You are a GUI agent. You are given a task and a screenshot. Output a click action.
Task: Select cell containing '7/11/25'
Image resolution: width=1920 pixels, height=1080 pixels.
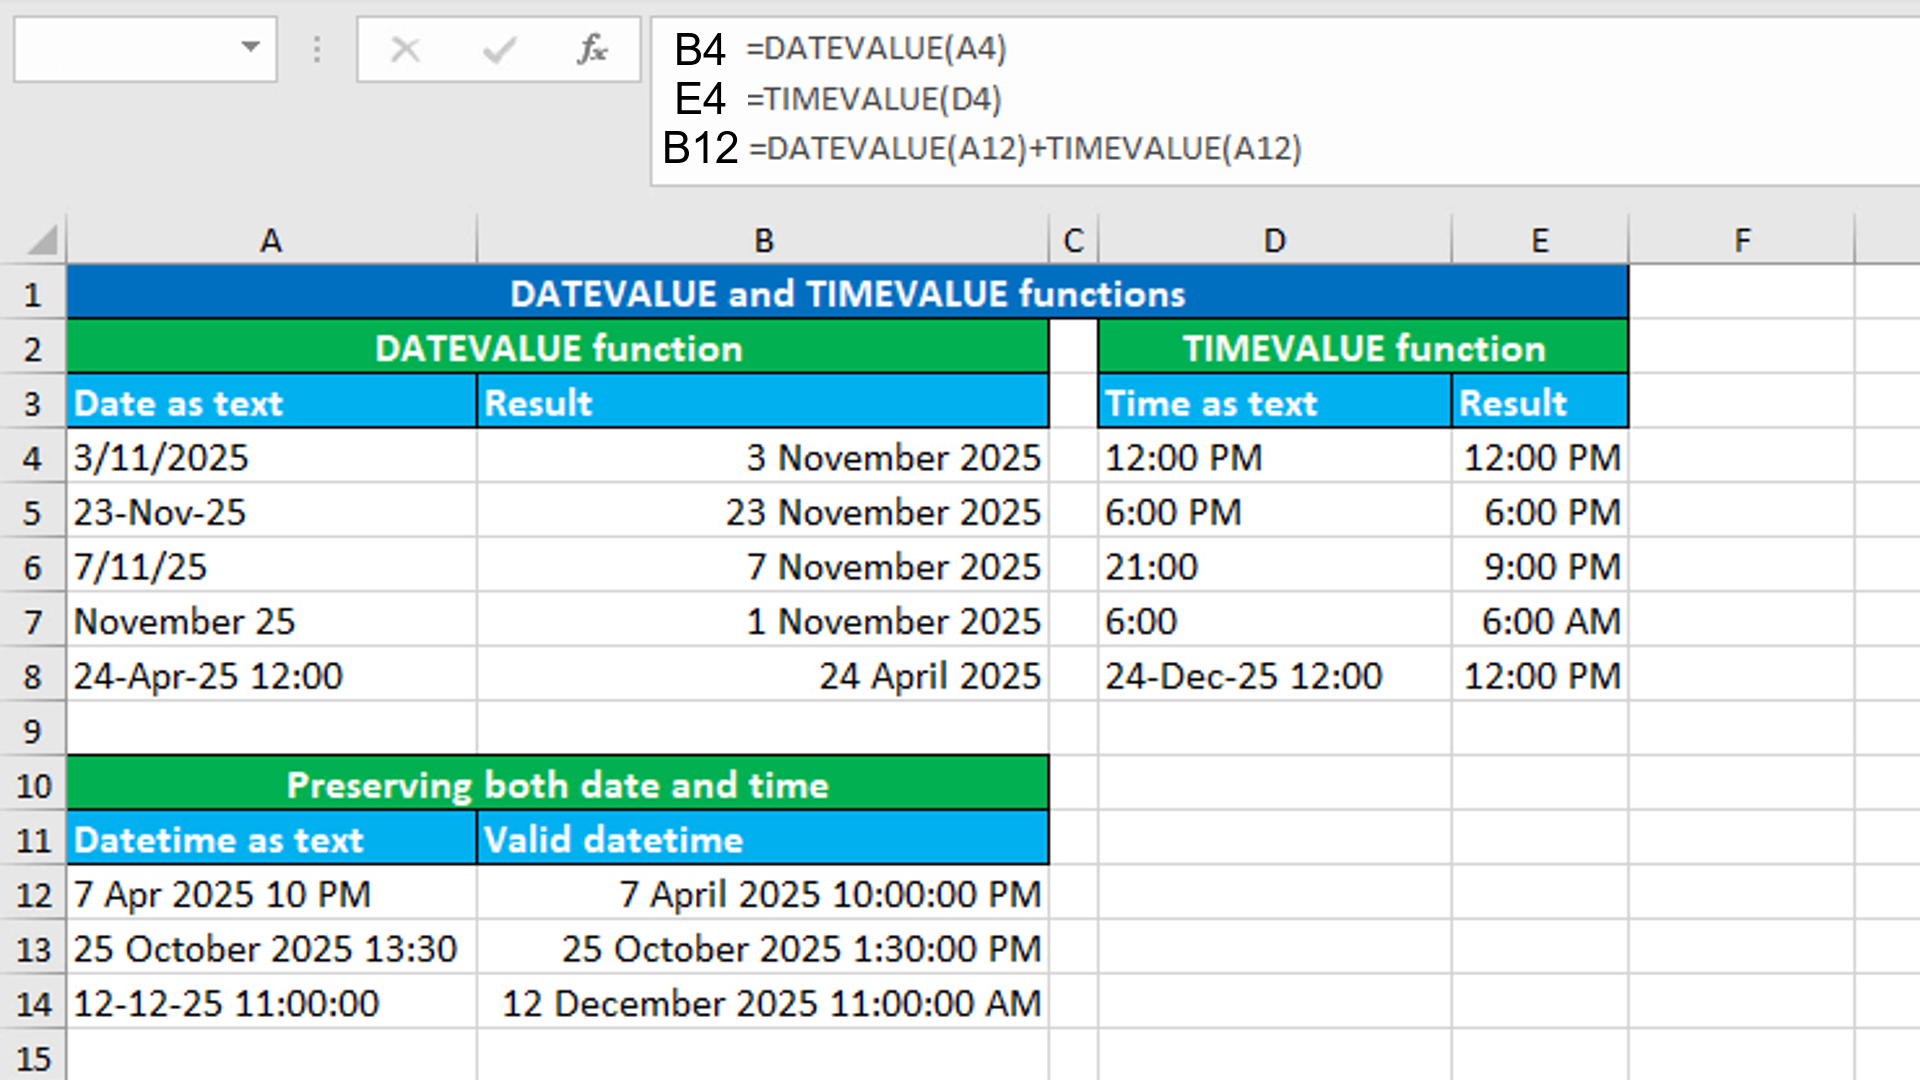pos(272,567)
